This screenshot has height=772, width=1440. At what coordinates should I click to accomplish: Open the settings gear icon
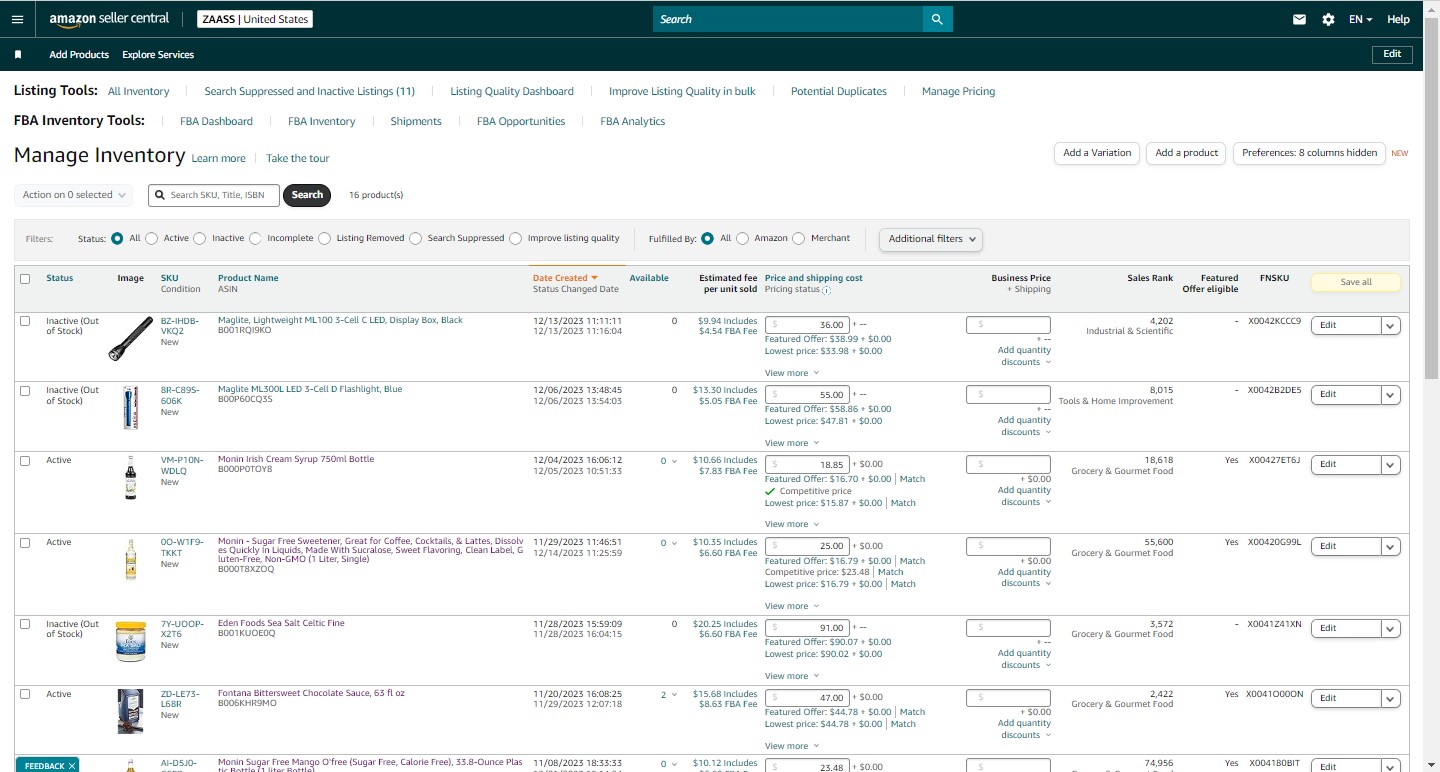1328,19
